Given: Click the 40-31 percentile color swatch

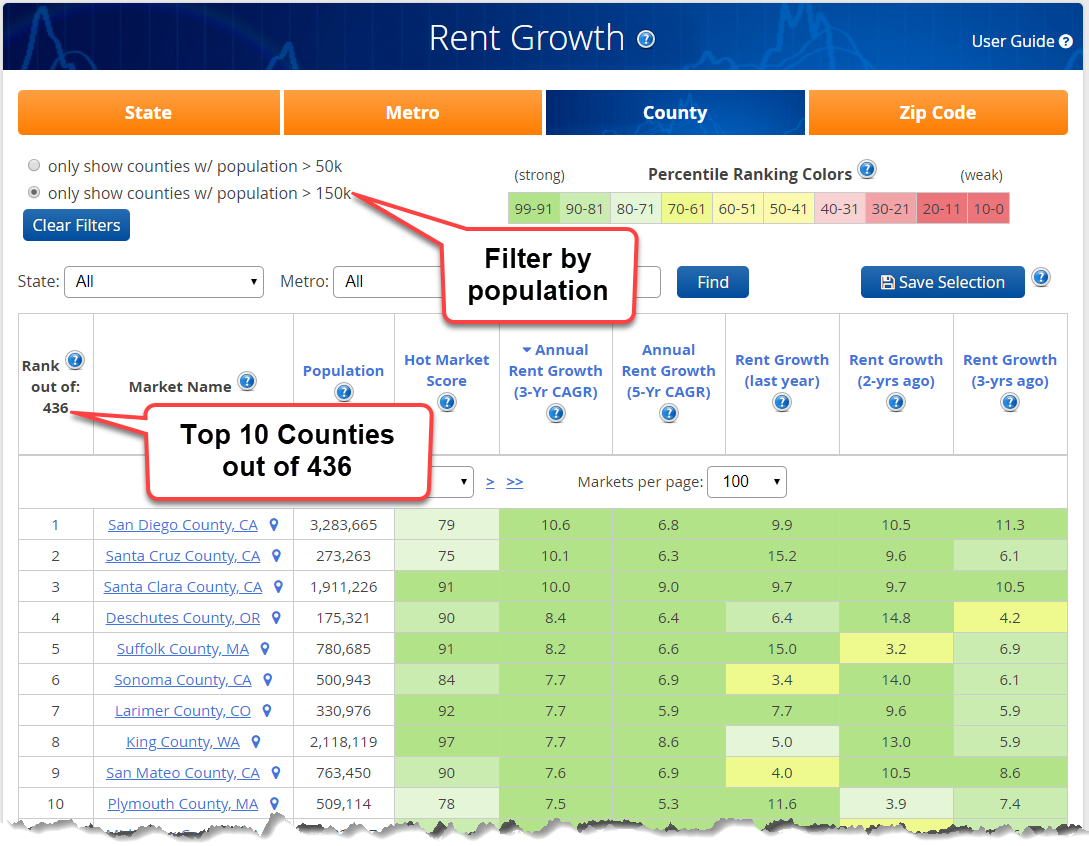Looking at the screenshot, I should click(x=840, y=208).
